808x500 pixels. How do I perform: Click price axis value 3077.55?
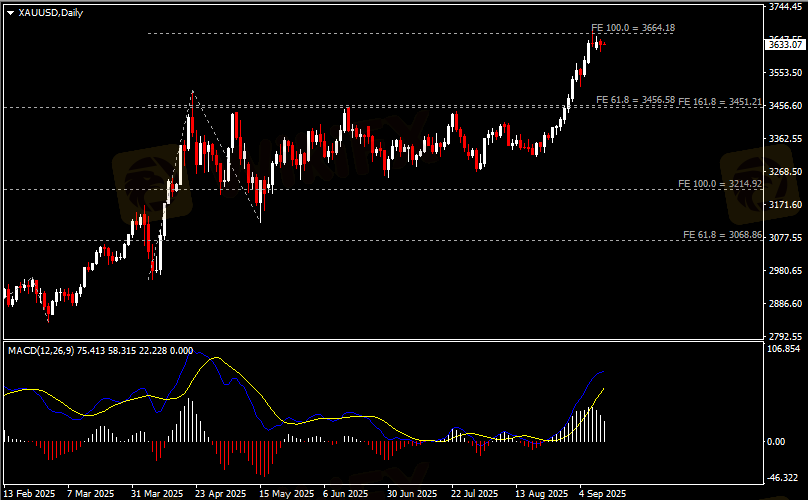point(785,238)
